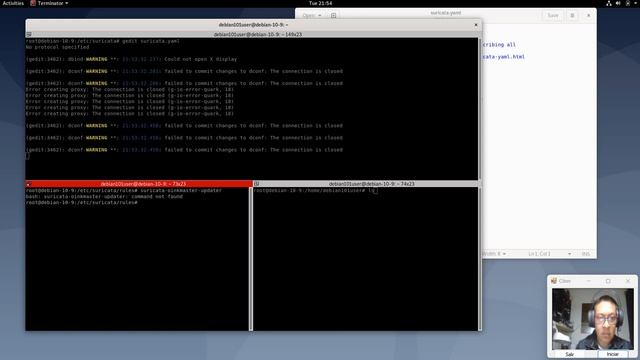This screenshot has height=360, width=640.
Task: Focus the top terminal showing gedit warnings
Action: [251, 108]
